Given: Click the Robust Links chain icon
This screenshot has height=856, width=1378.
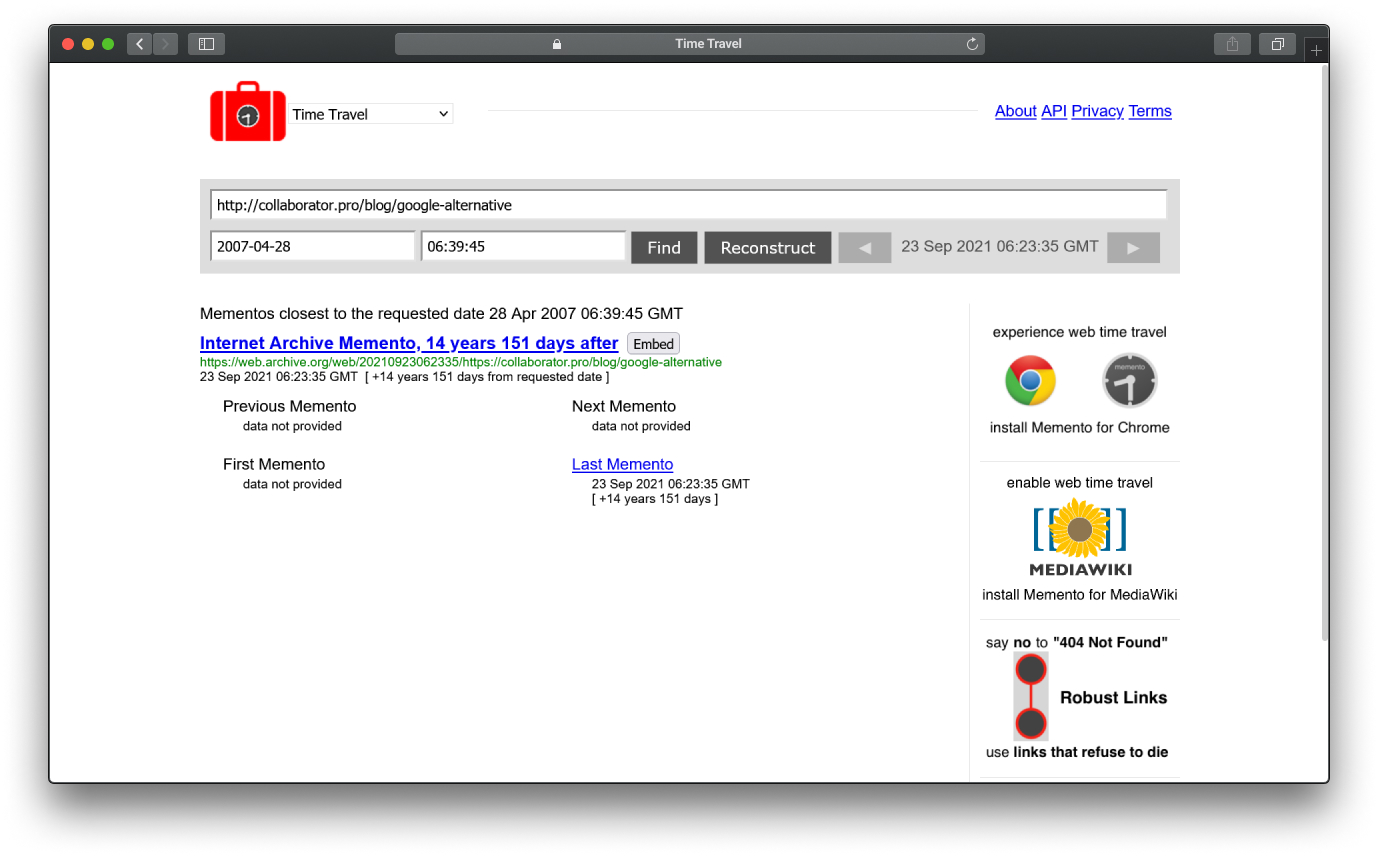Looking at the screenshot, I should tap(1031, 696).
